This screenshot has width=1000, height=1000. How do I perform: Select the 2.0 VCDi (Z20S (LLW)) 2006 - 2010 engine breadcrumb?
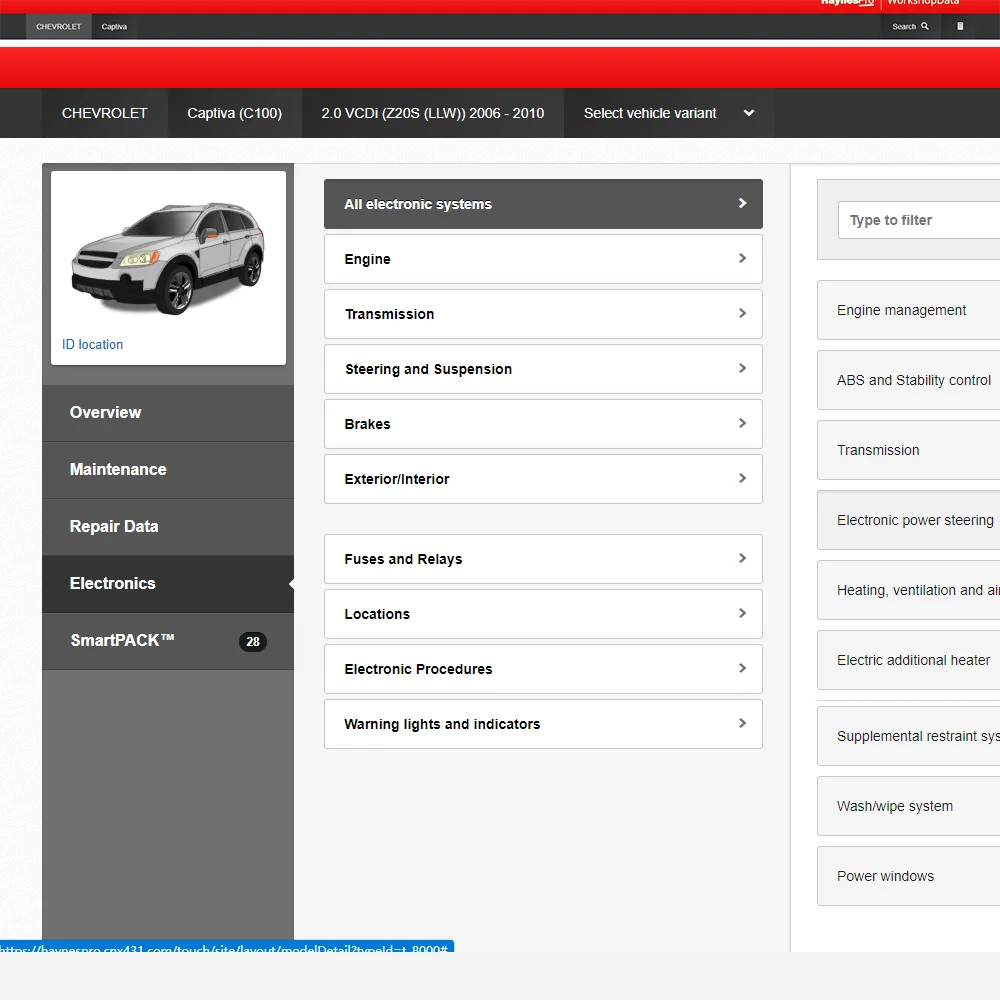[x=432, y=113]
